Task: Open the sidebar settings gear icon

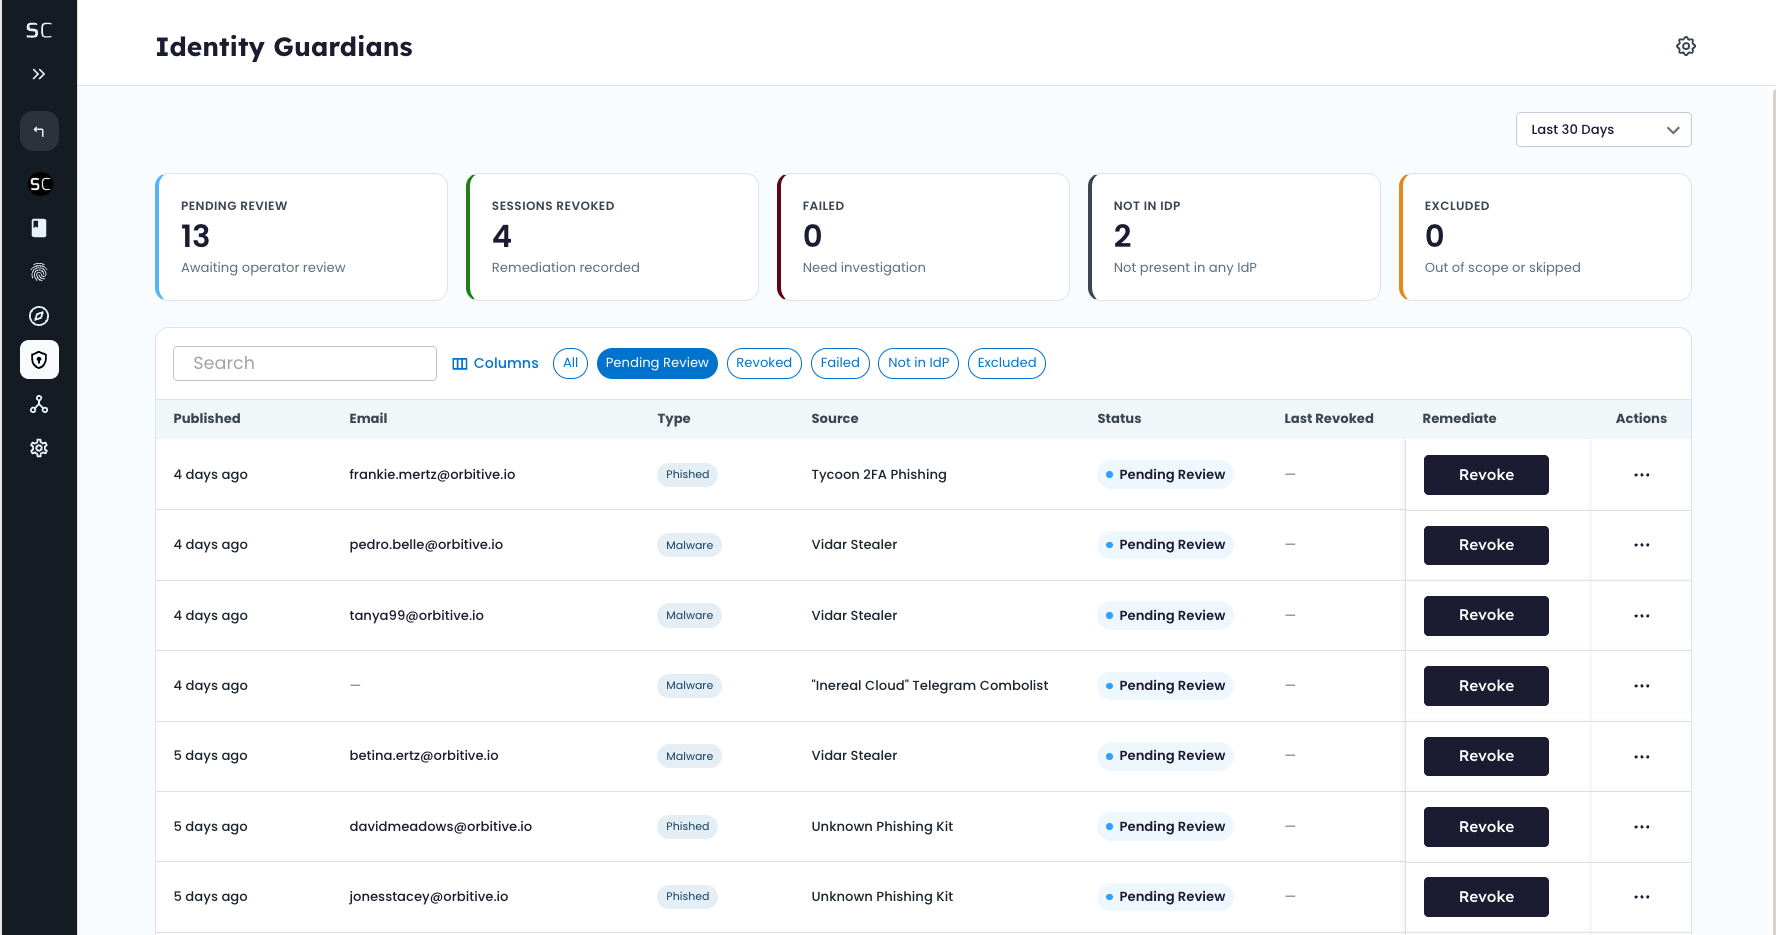Action: tap(39, 448)
